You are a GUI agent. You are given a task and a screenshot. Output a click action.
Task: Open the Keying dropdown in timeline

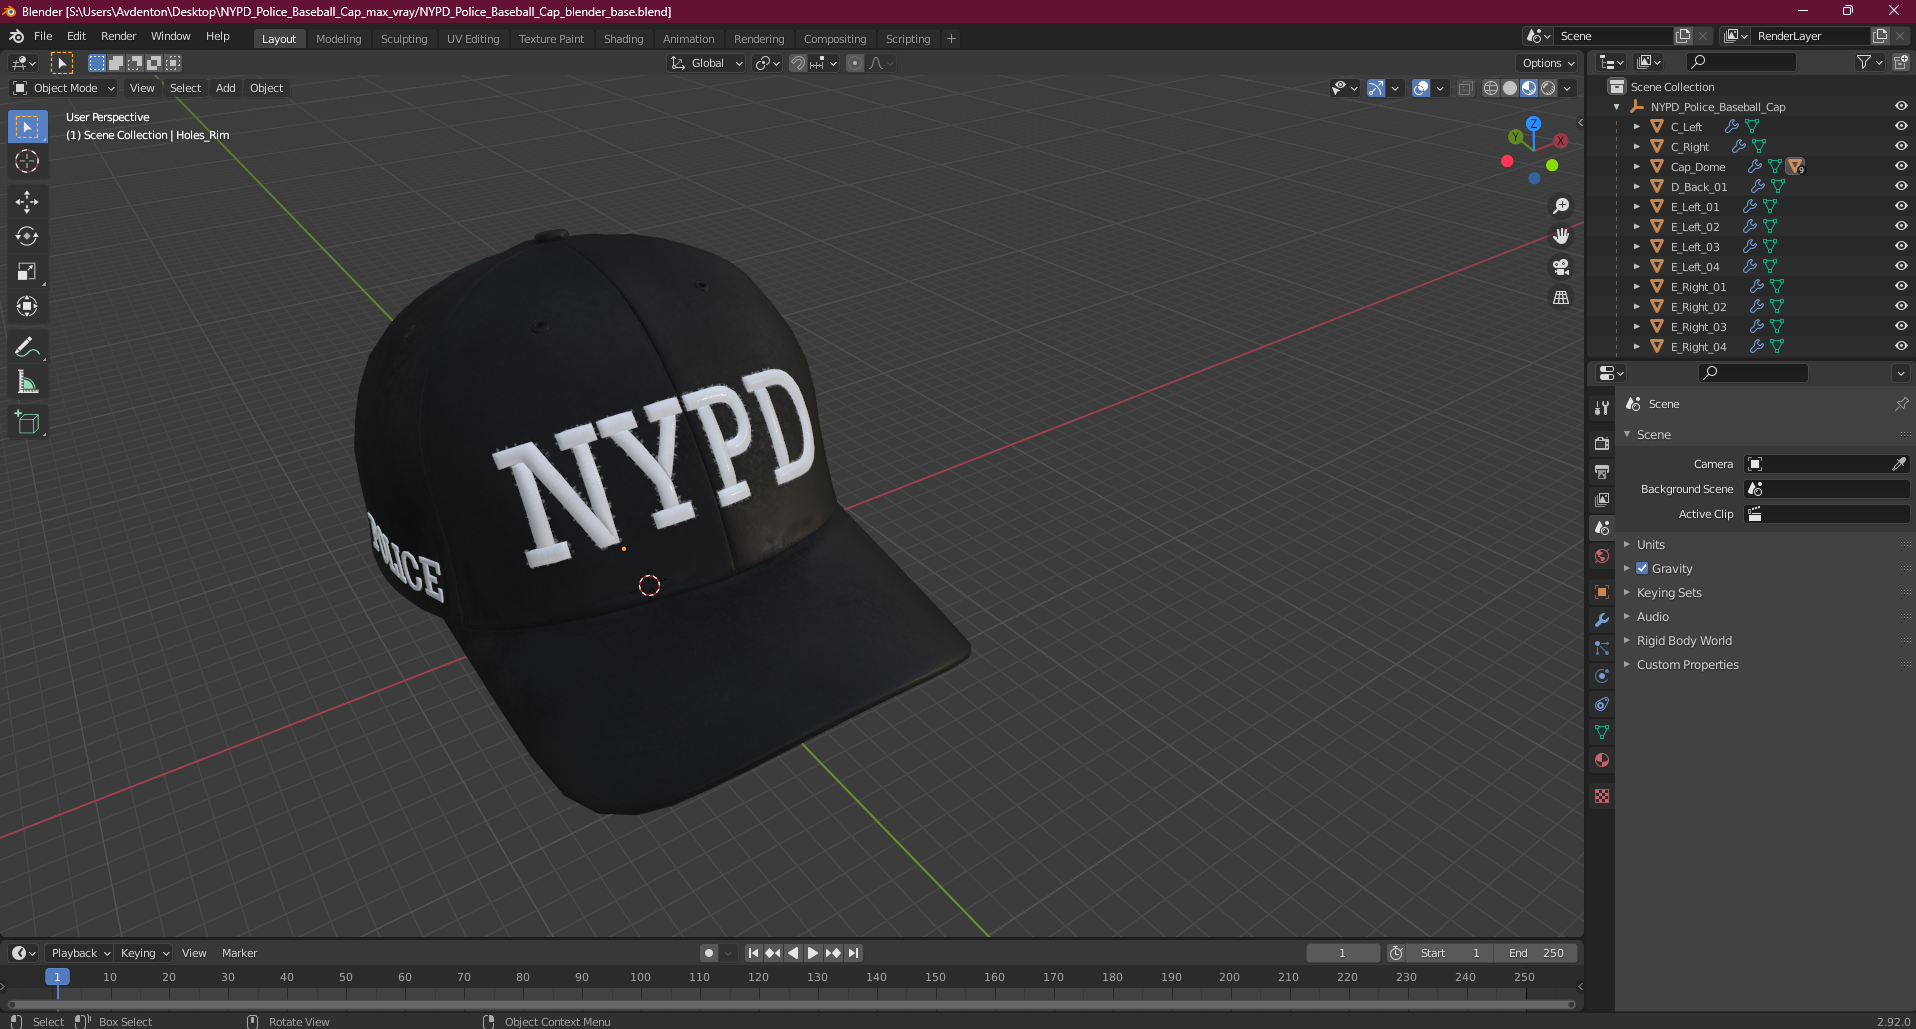coord(144,953)
